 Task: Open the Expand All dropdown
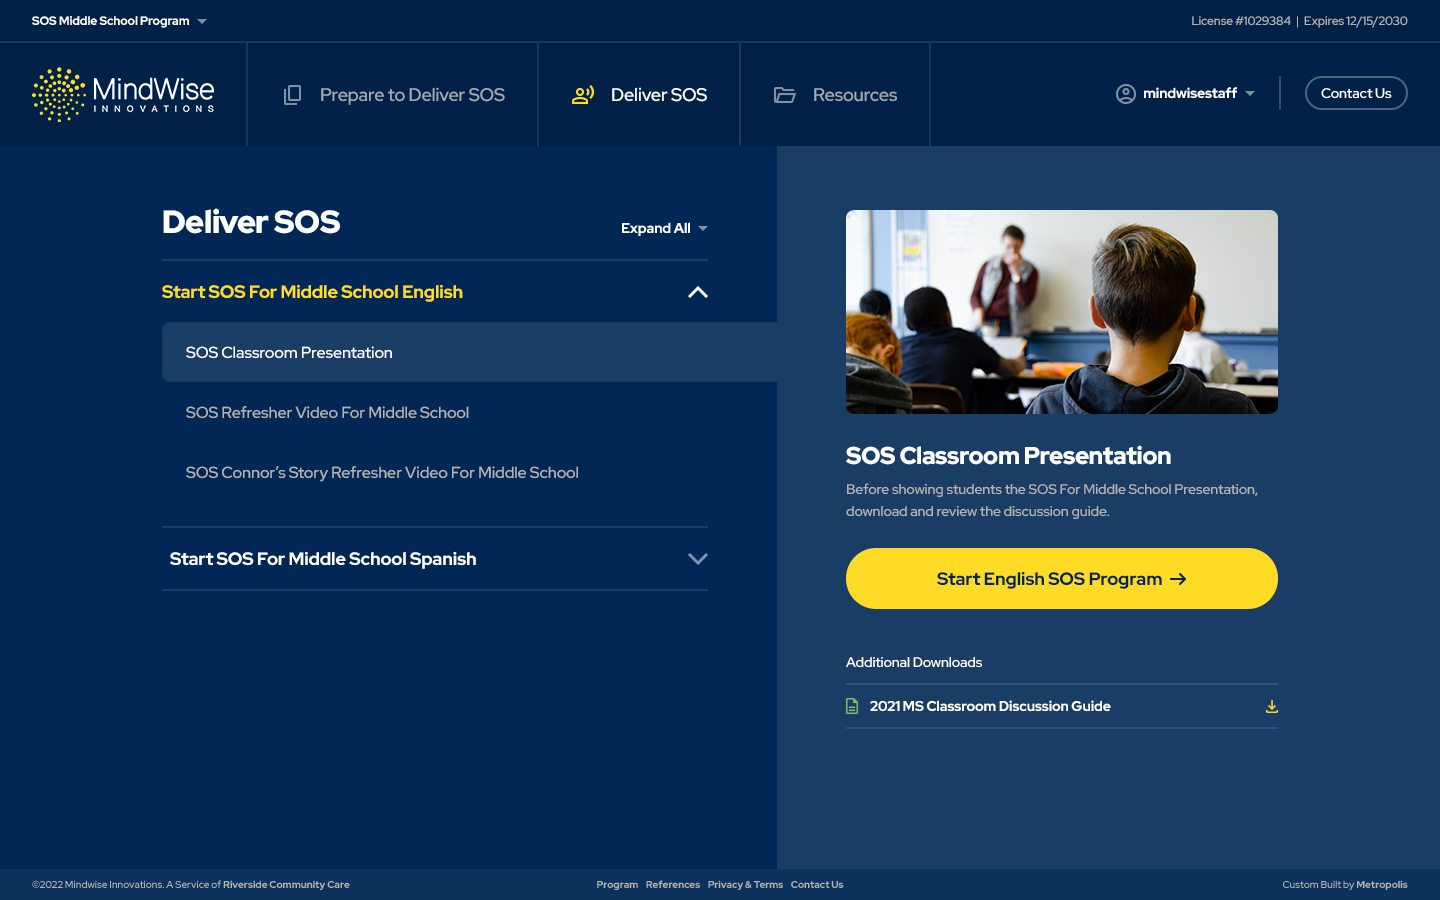point(664,228)
